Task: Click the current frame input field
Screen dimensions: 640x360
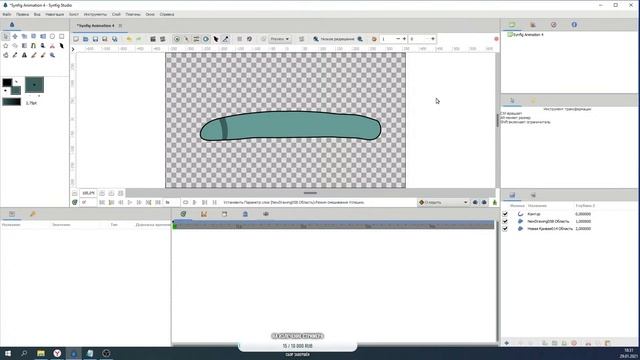Action: point(87,202)
